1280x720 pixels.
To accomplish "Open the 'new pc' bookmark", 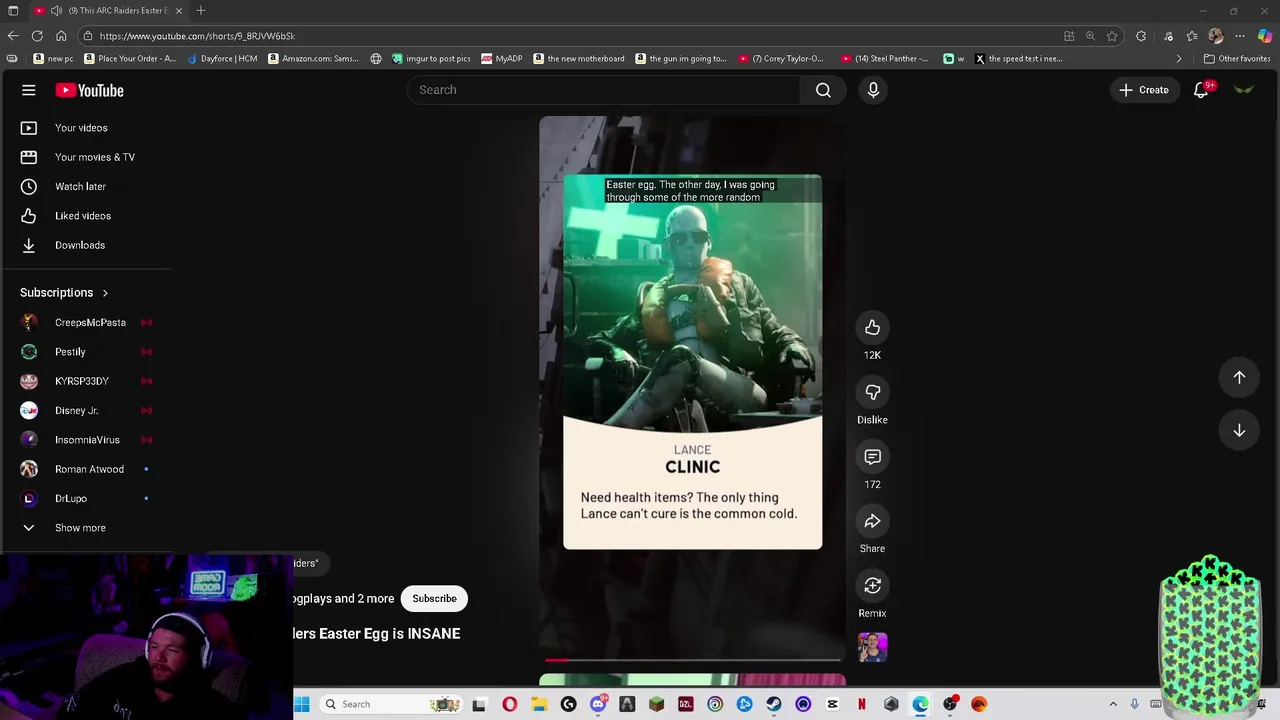I will (x=53, y=59).
